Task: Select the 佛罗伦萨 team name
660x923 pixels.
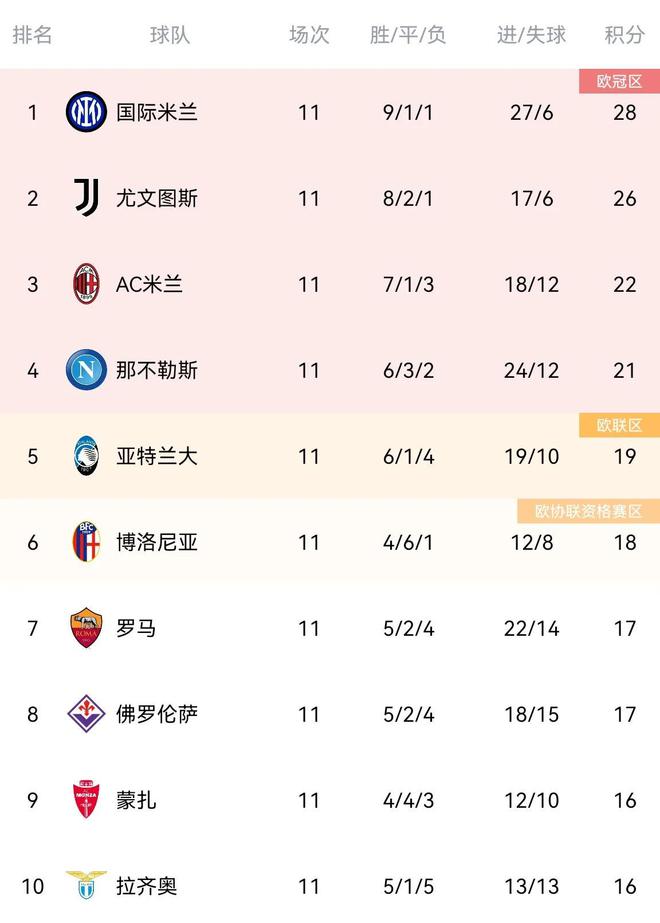Action: coord(157,713)
